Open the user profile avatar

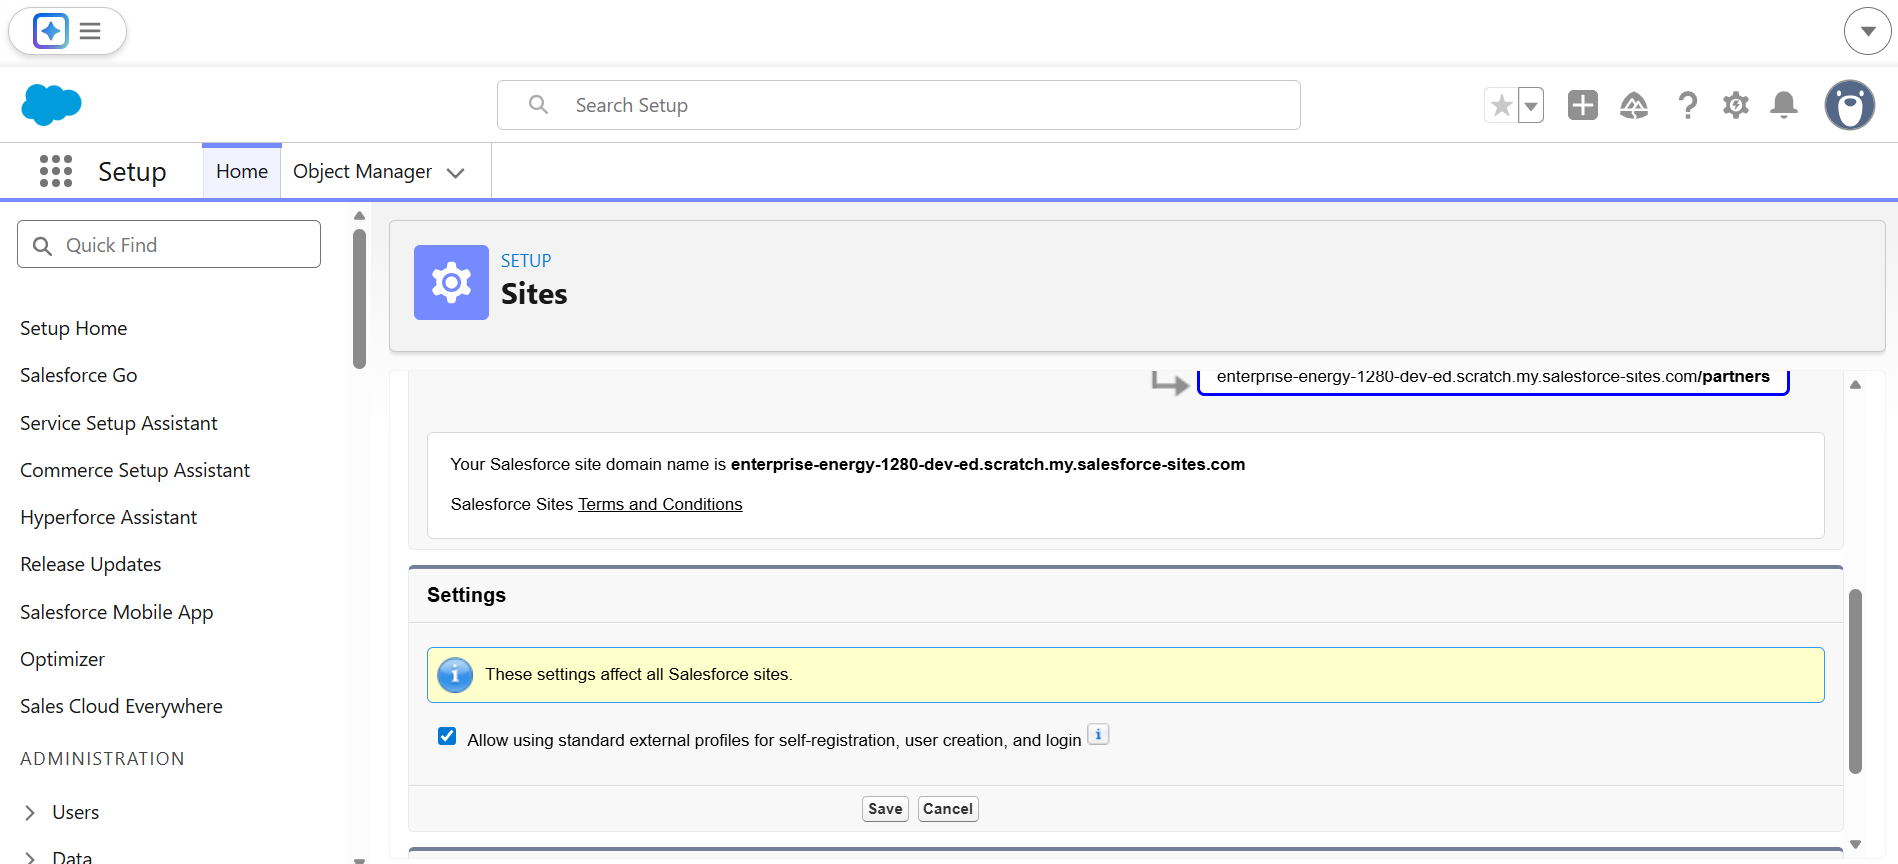1850,105
